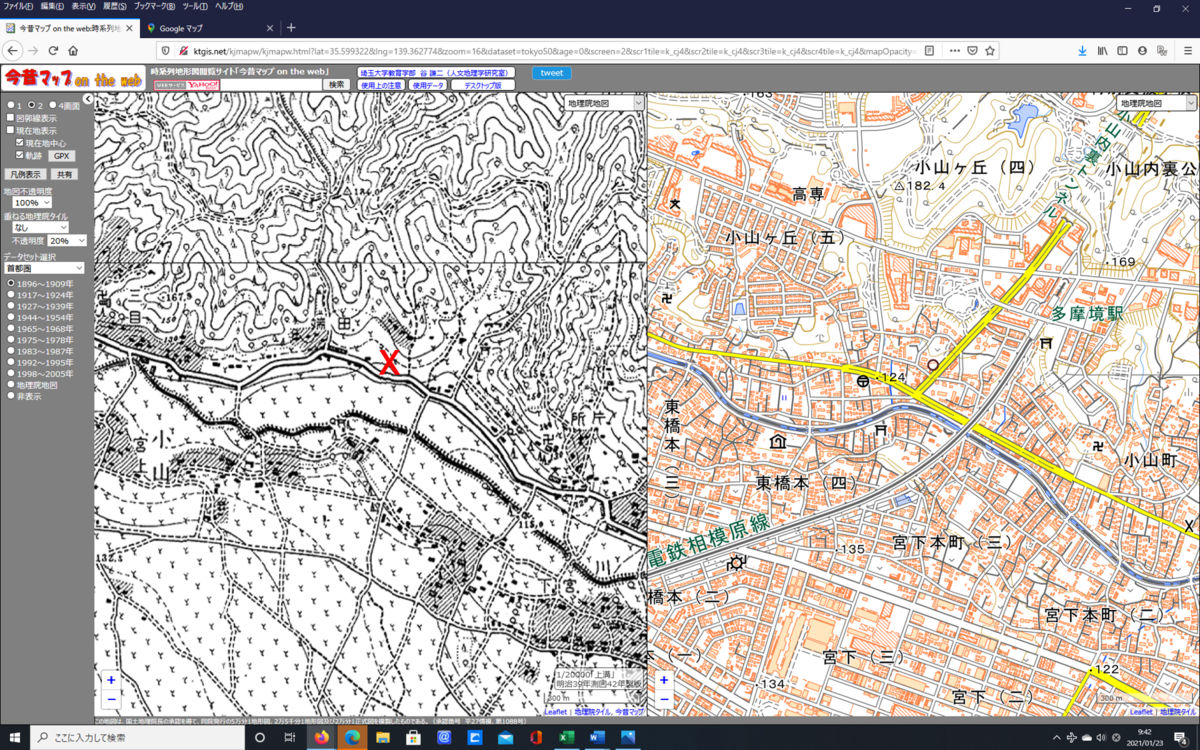Open the reader view icon in address bar
Image resolution: width=1200 pixels, height=750 pixels.
pos(930,50)
